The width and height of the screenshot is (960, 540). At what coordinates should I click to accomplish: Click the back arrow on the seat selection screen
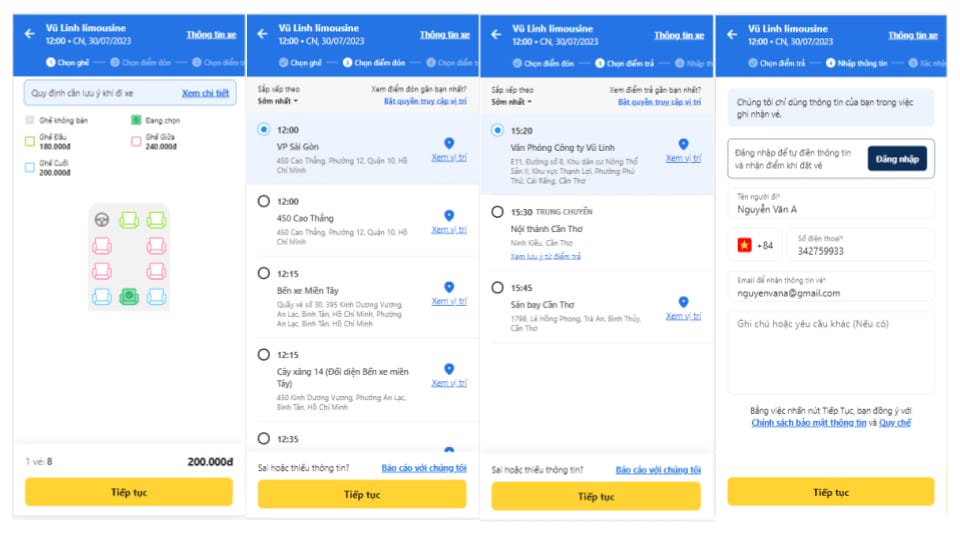point(29,34)
